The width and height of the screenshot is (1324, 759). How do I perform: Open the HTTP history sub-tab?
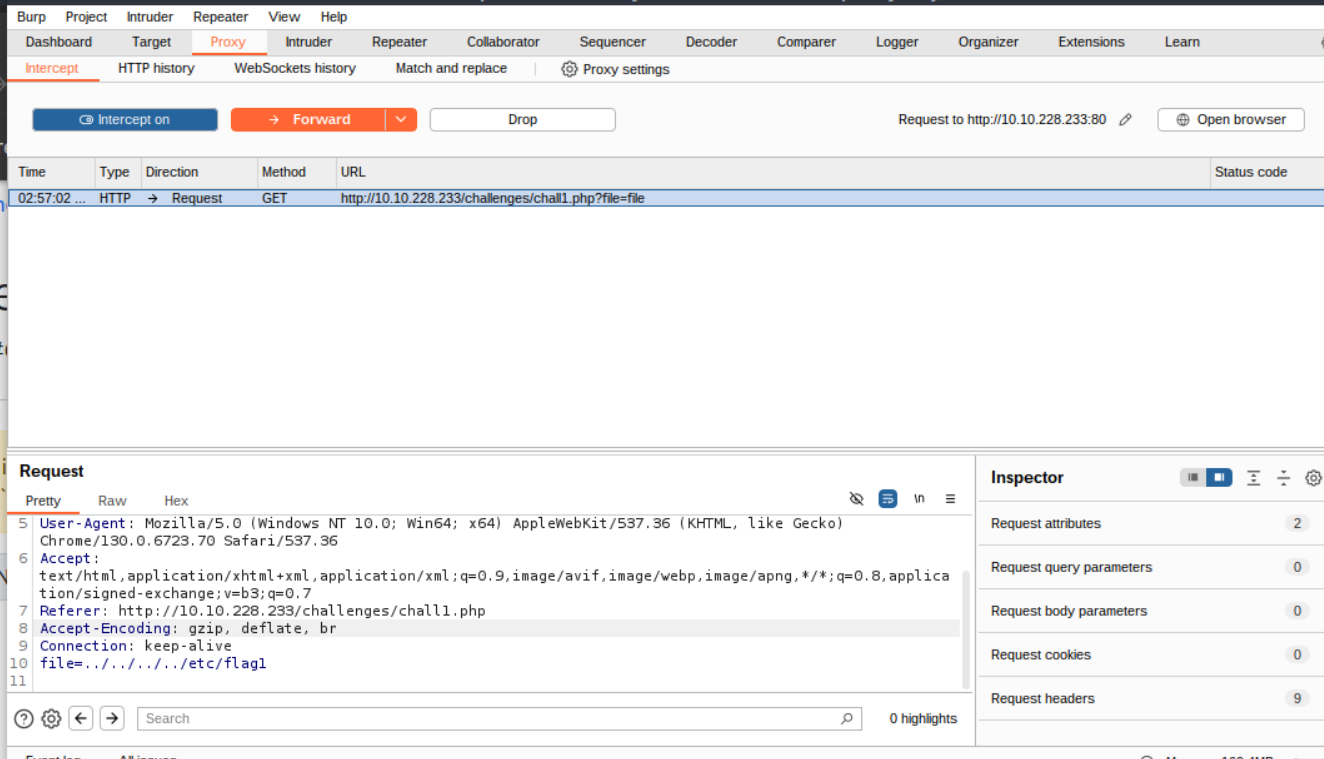pyautogui.click(x=156, y=69)
